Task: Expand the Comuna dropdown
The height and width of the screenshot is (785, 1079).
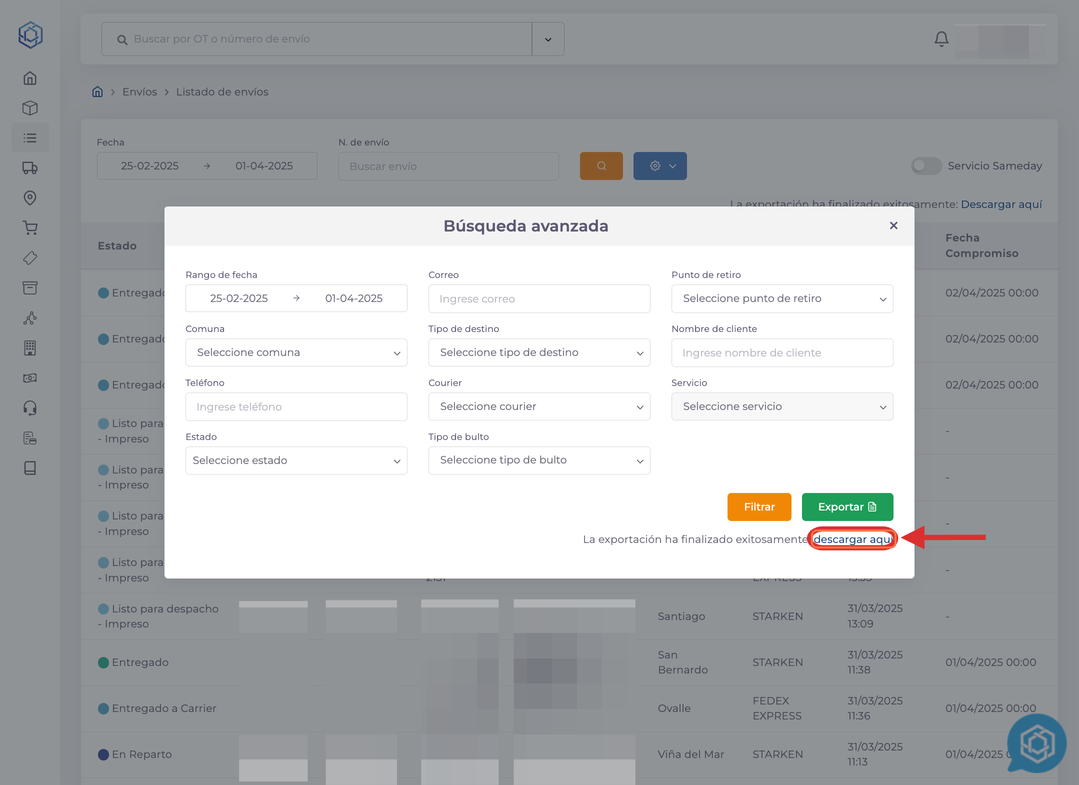Action: (x=296, y=353)
